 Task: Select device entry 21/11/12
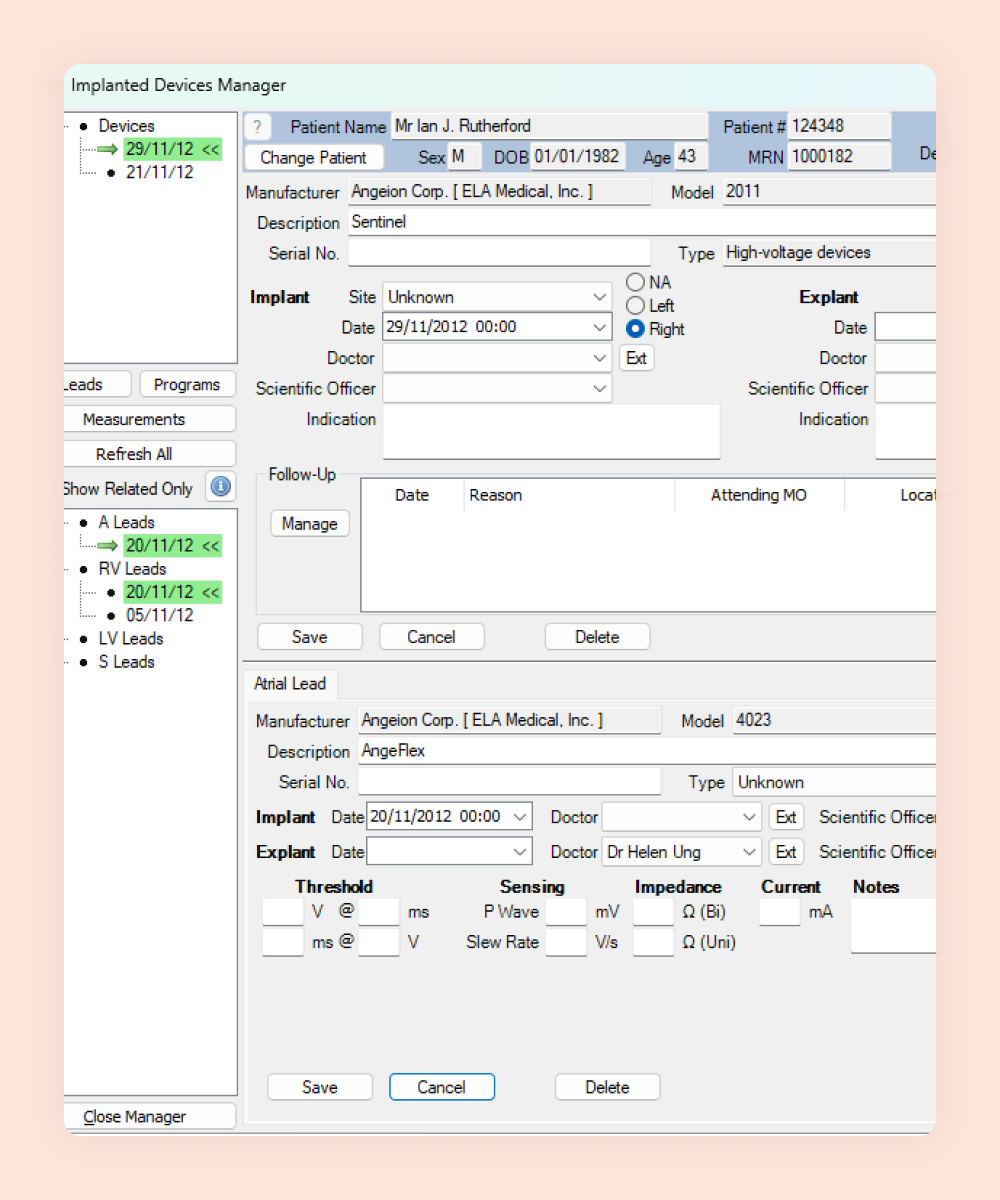point(160,172)
